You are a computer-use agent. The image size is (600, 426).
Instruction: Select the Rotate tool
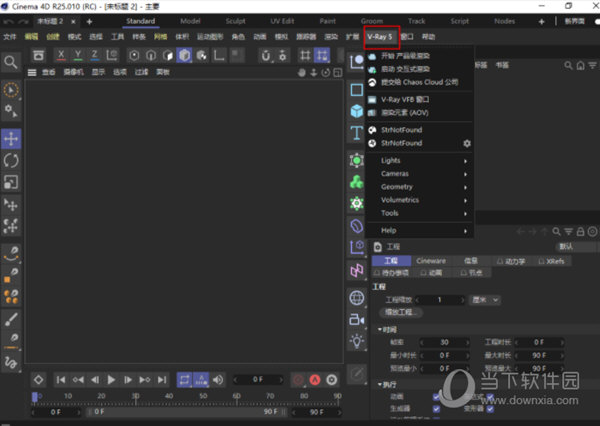pyautogui.click(x=11, y=160)
